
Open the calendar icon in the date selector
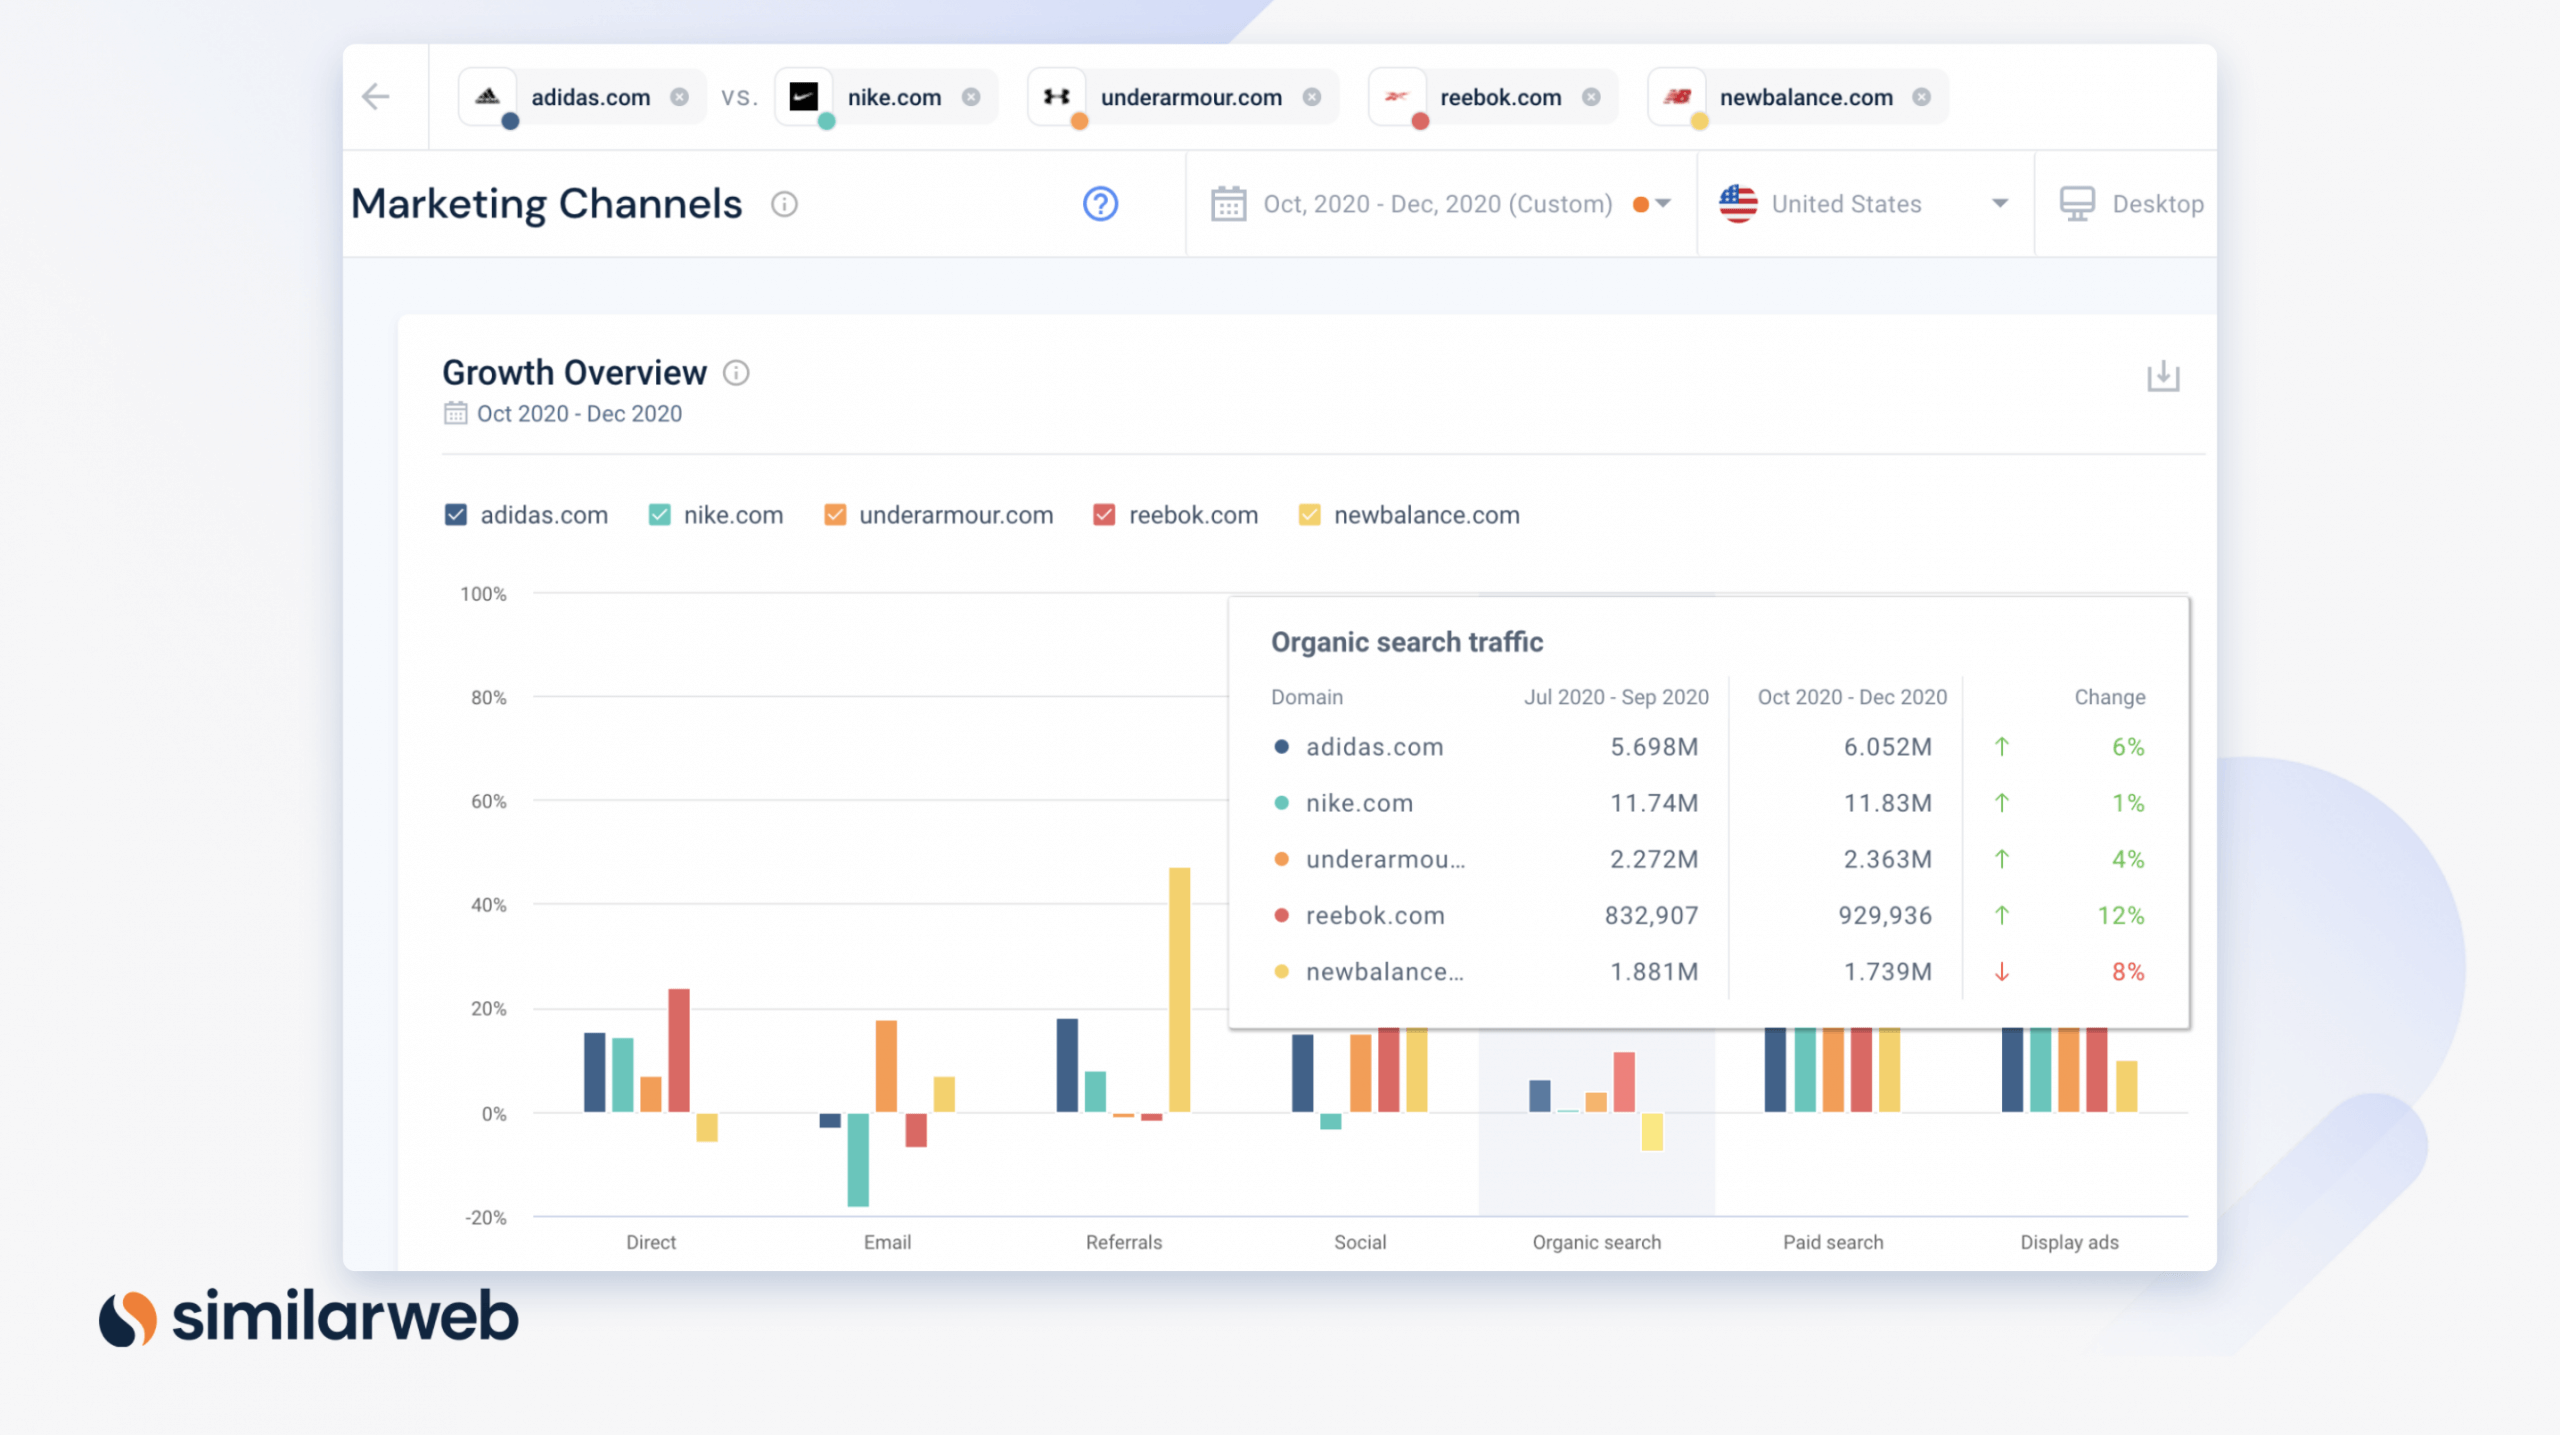coord(1230,203)
